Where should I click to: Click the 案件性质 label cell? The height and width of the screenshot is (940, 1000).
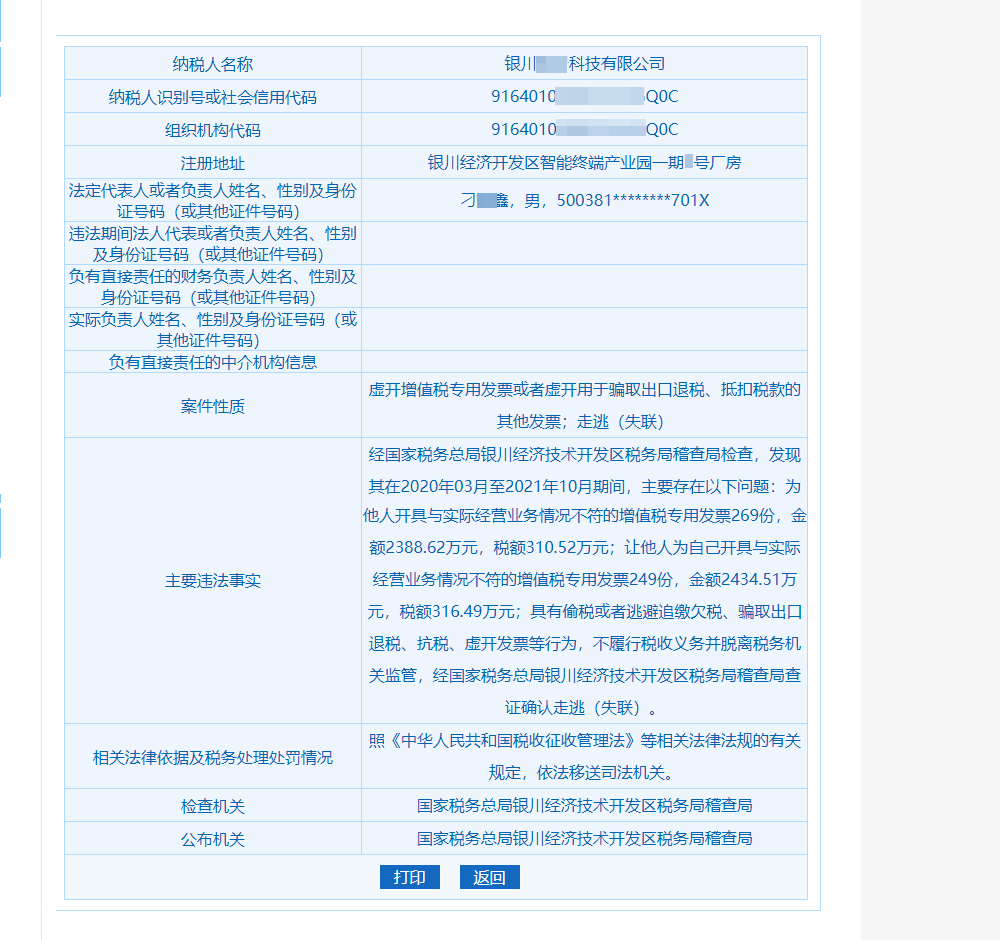213,406
